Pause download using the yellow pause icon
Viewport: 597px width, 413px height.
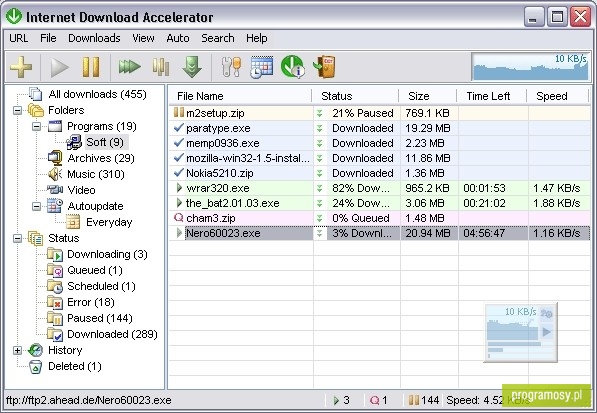[91, 67]
